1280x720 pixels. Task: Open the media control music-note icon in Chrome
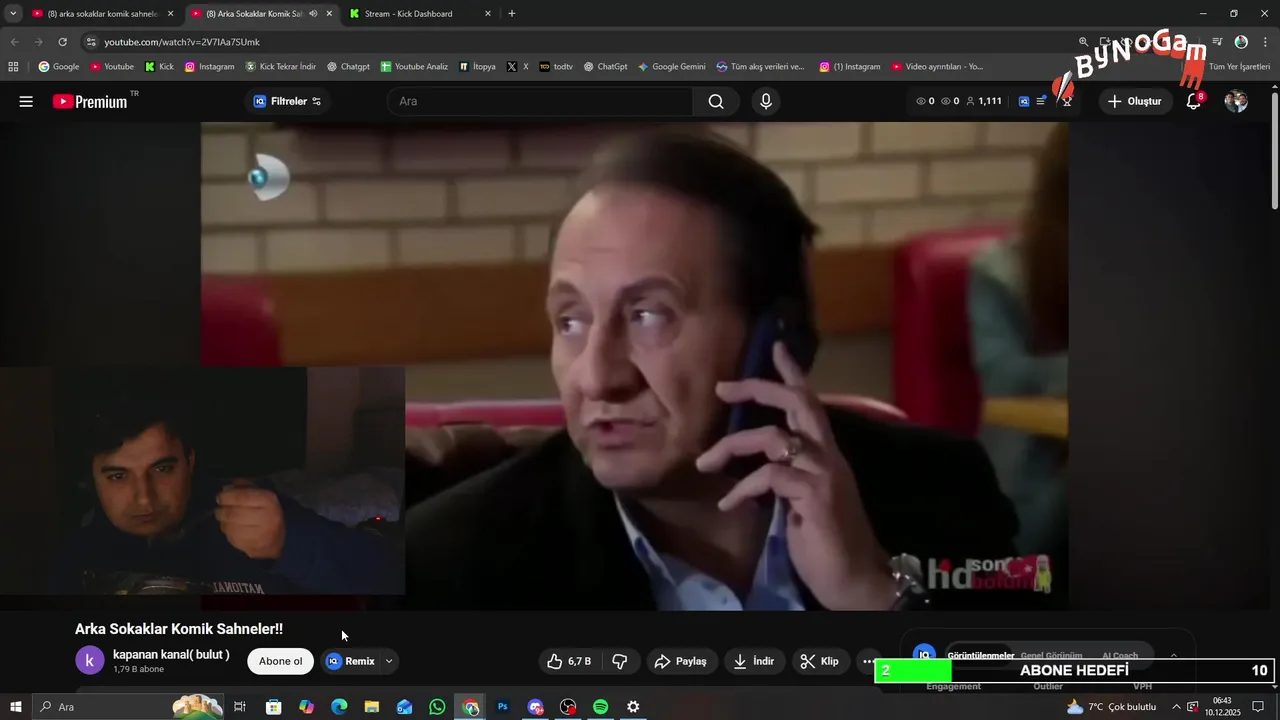tap(1217, 42)
